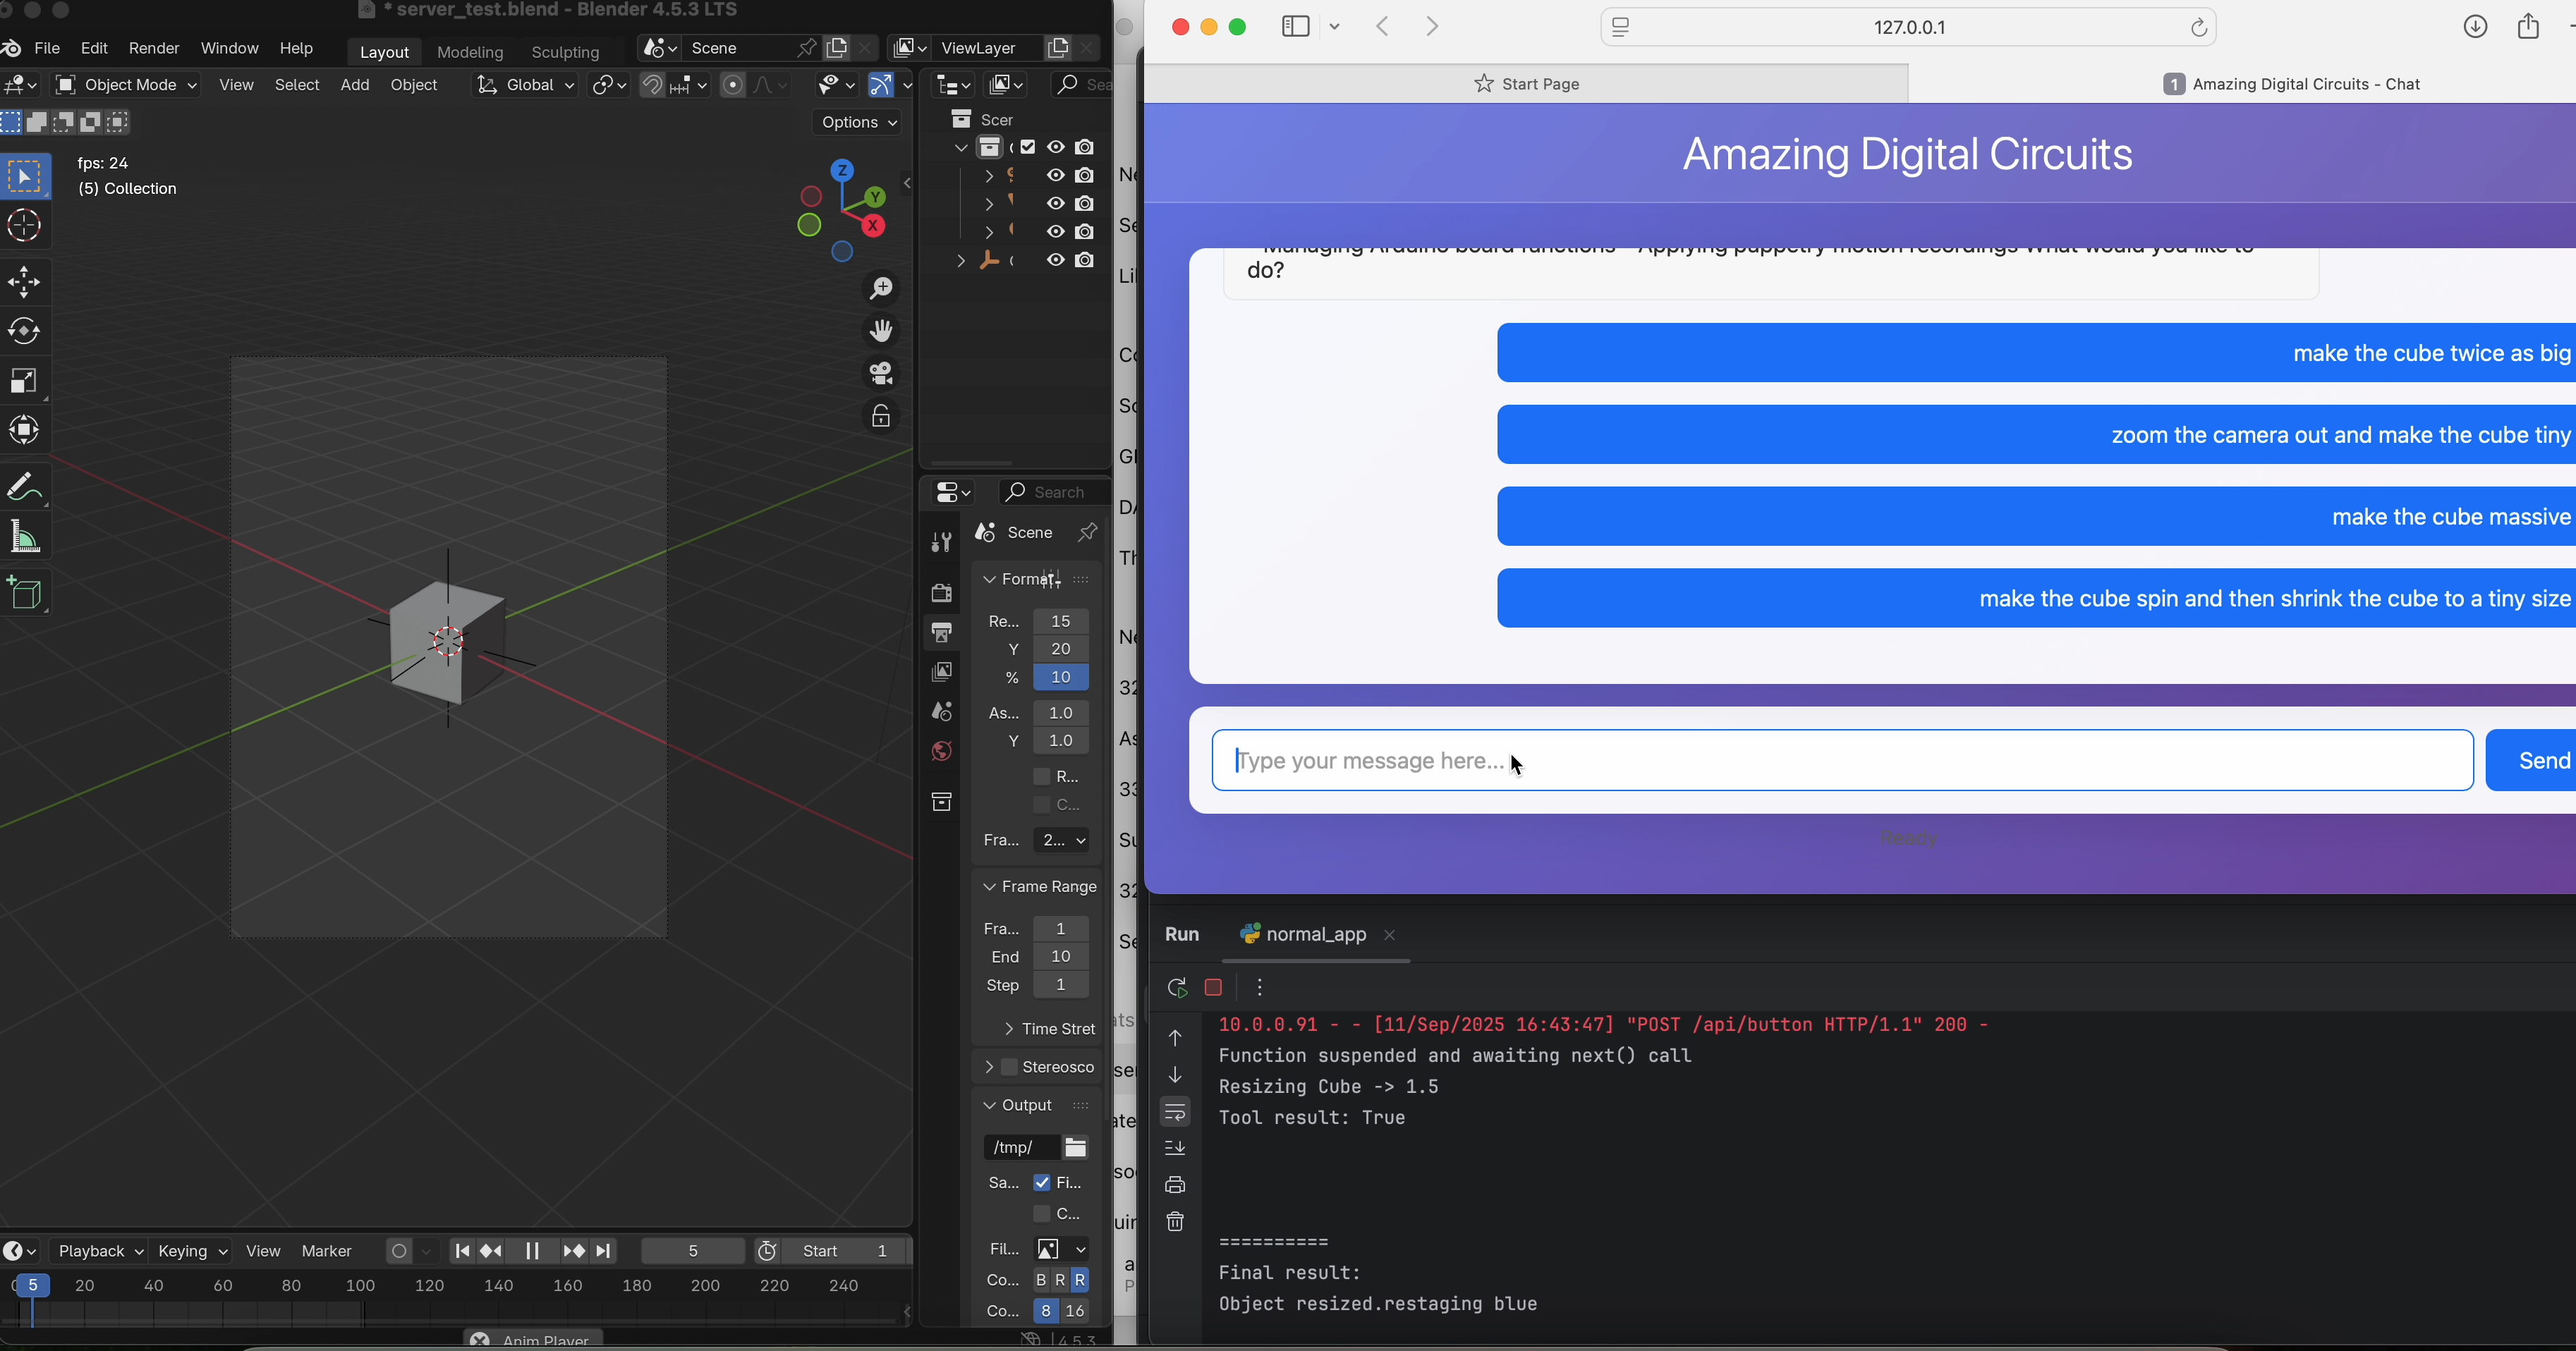
Task: Open the Render menu
Action: point(154,48)
